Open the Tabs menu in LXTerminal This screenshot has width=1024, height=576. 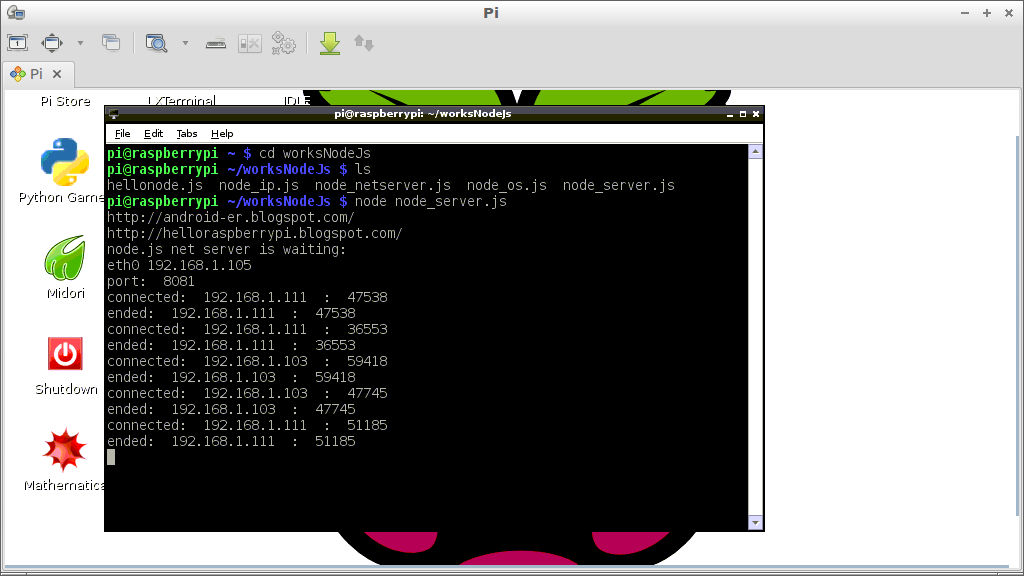(x=187, y=133)
